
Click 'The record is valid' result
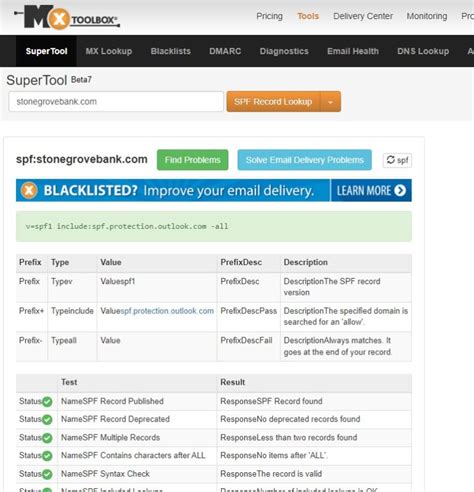point(271,474)
